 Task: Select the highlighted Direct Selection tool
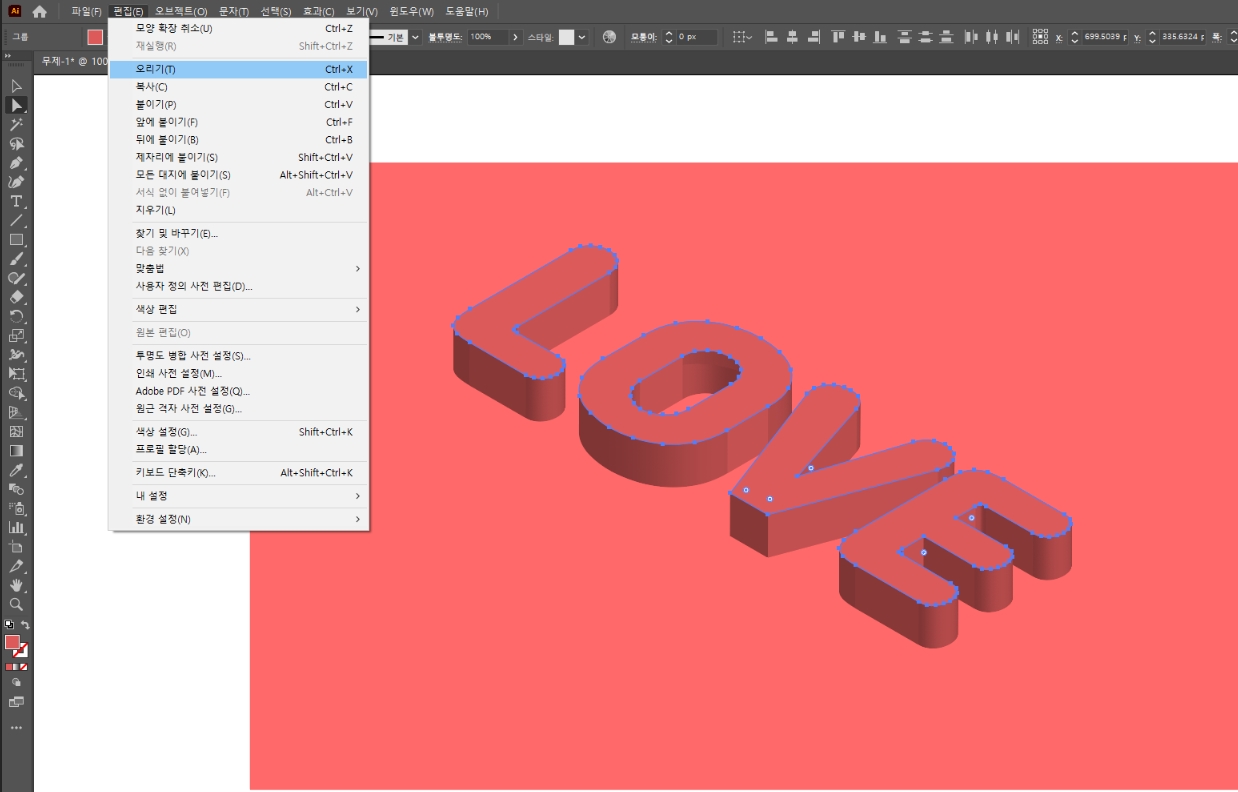pyautogui.click(x=16, y=105)
